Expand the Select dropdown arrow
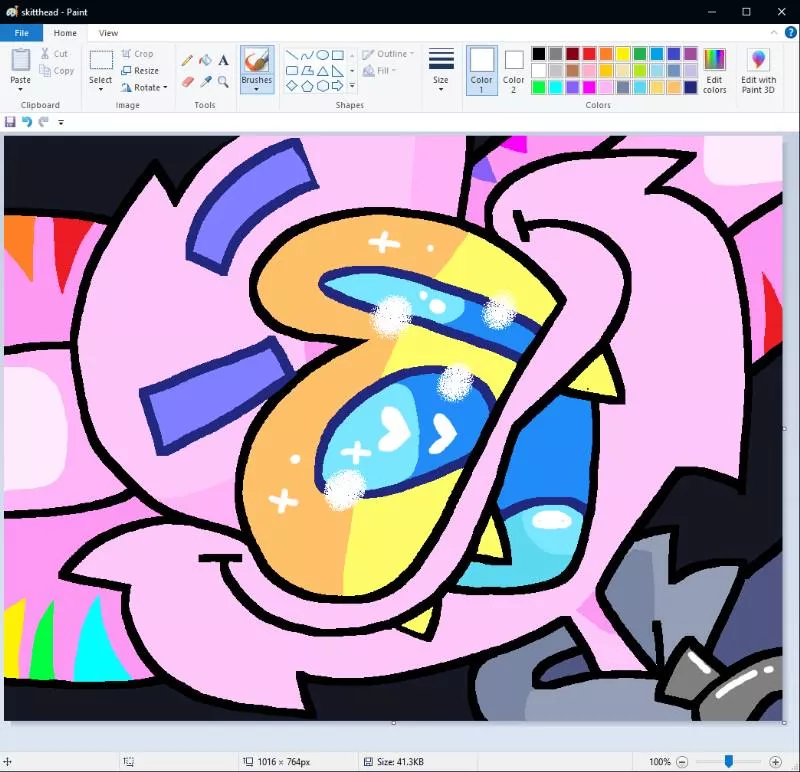The image size is (800, 772). coord(101,90)
